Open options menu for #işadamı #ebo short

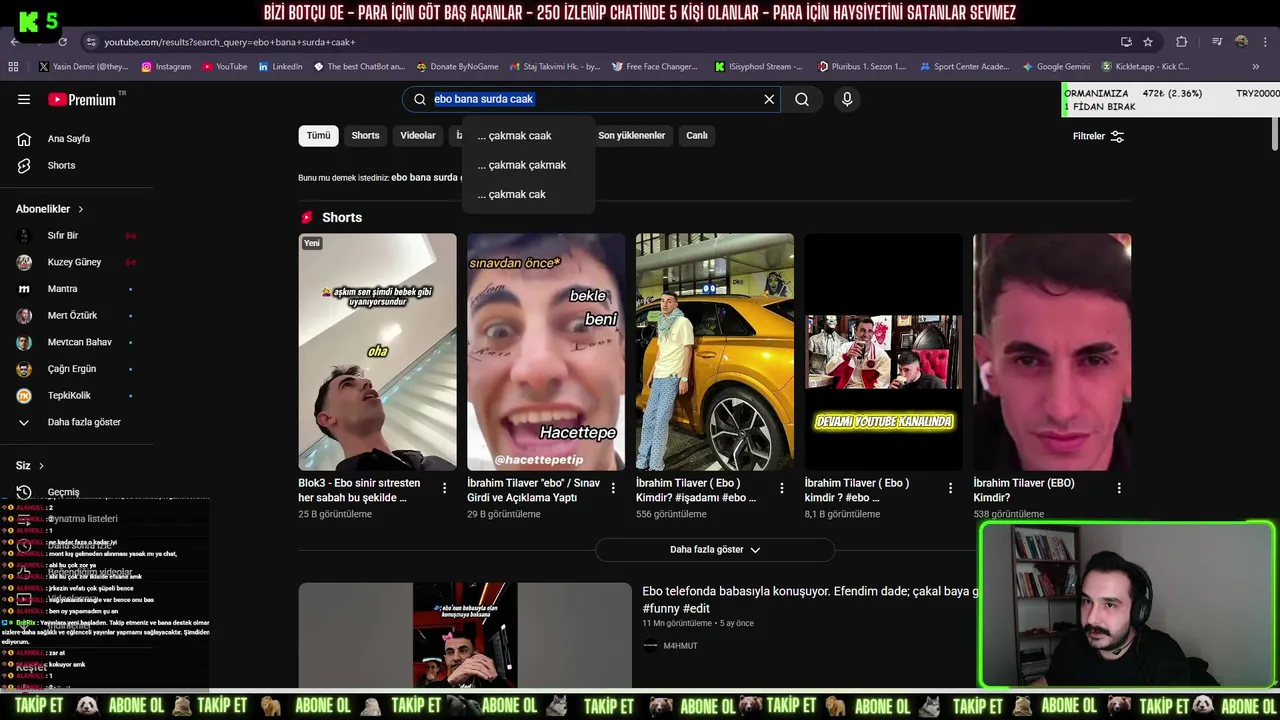(782, 488)
